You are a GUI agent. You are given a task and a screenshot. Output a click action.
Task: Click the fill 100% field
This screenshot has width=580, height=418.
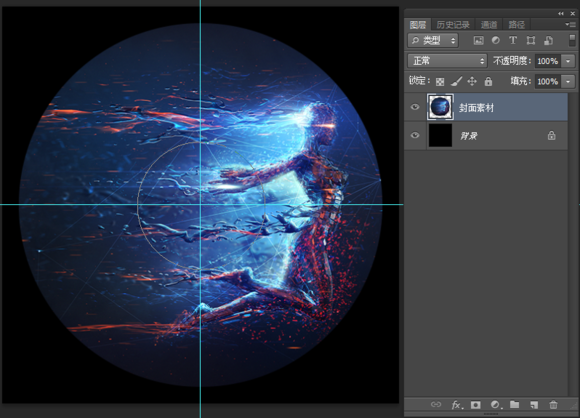[x=548, y=81]
